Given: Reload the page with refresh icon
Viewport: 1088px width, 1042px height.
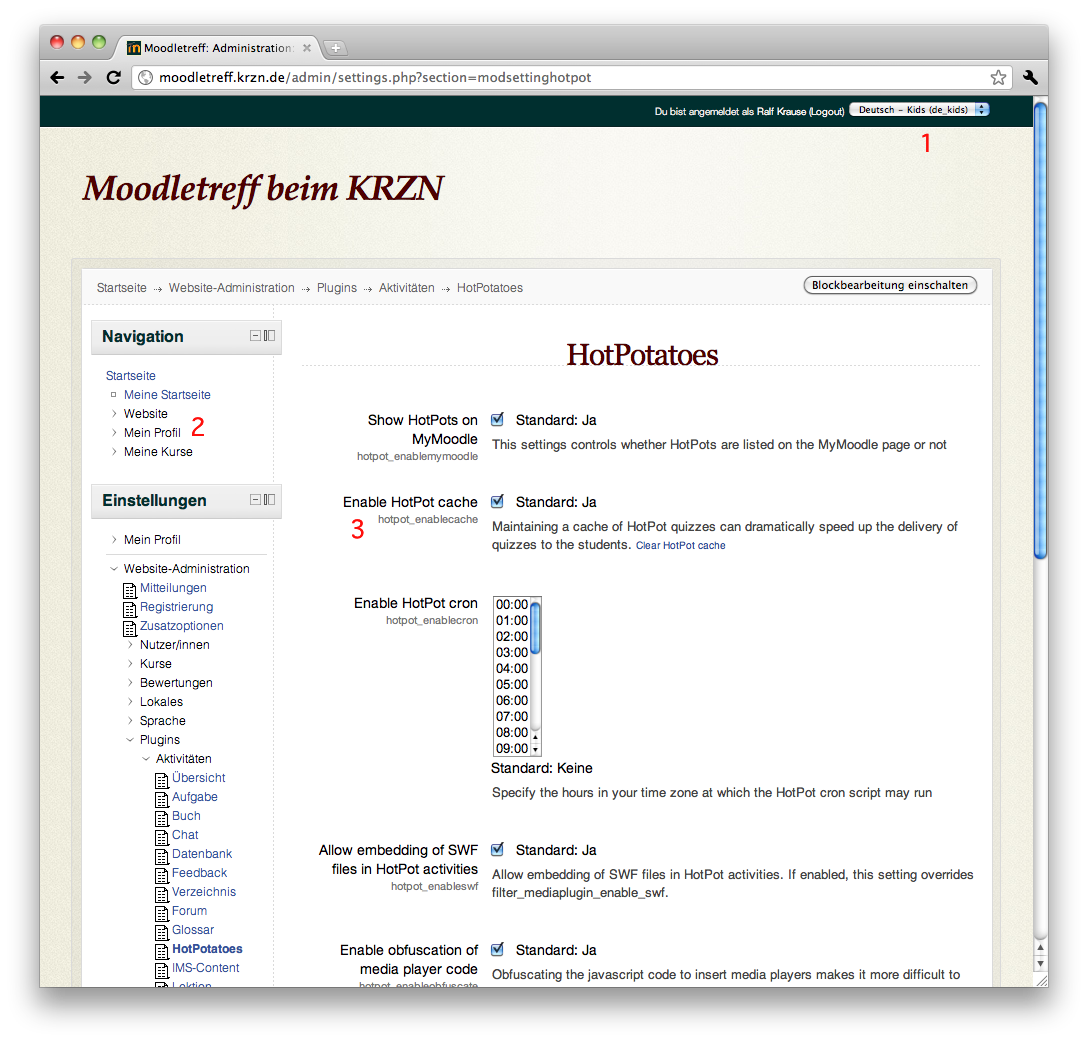Looking at the screenshot, I should click(x=114, y=78).
